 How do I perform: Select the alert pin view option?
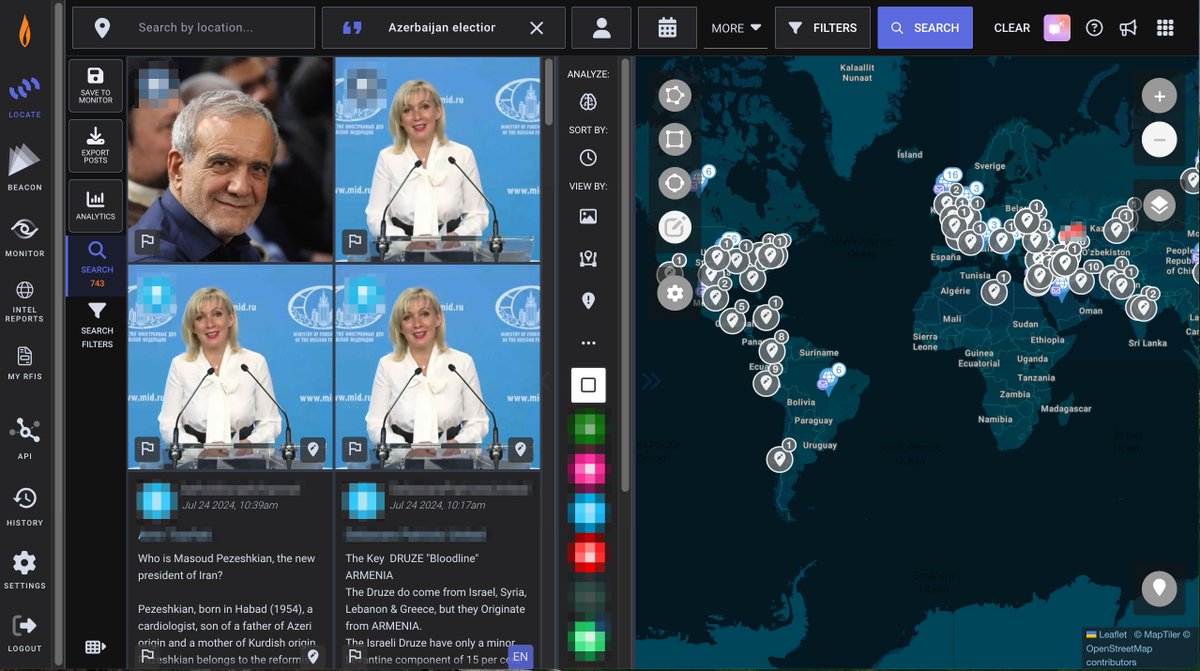pos(588,300)
